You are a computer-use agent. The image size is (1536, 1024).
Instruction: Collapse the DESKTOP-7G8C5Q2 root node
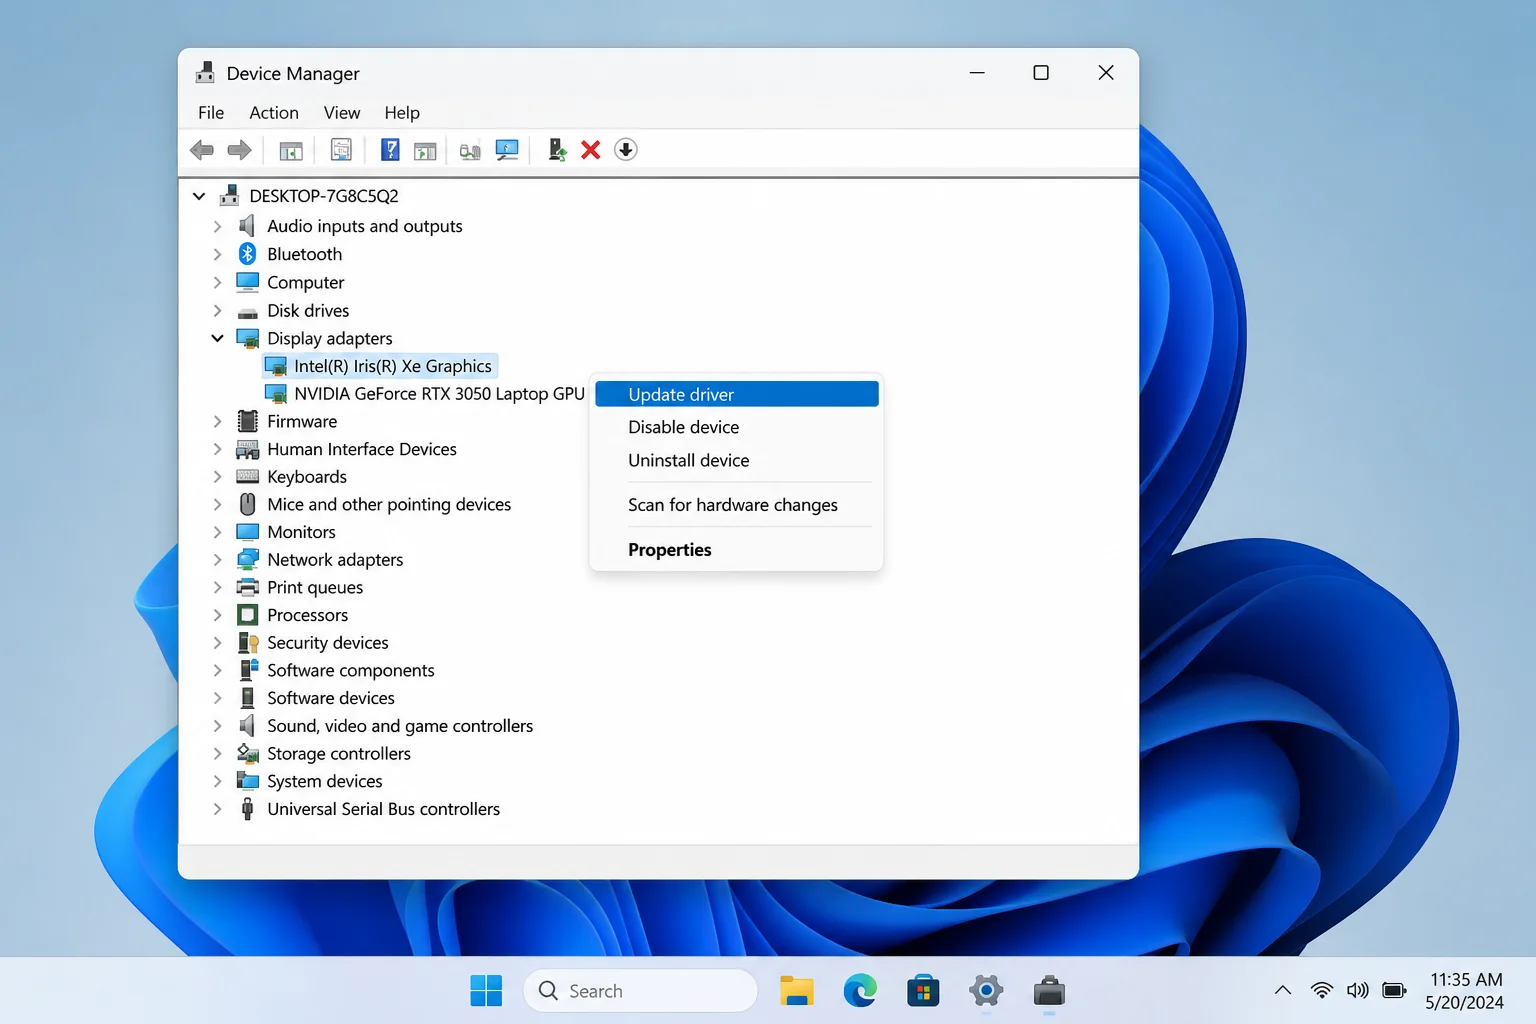click(x=199, y=196)
